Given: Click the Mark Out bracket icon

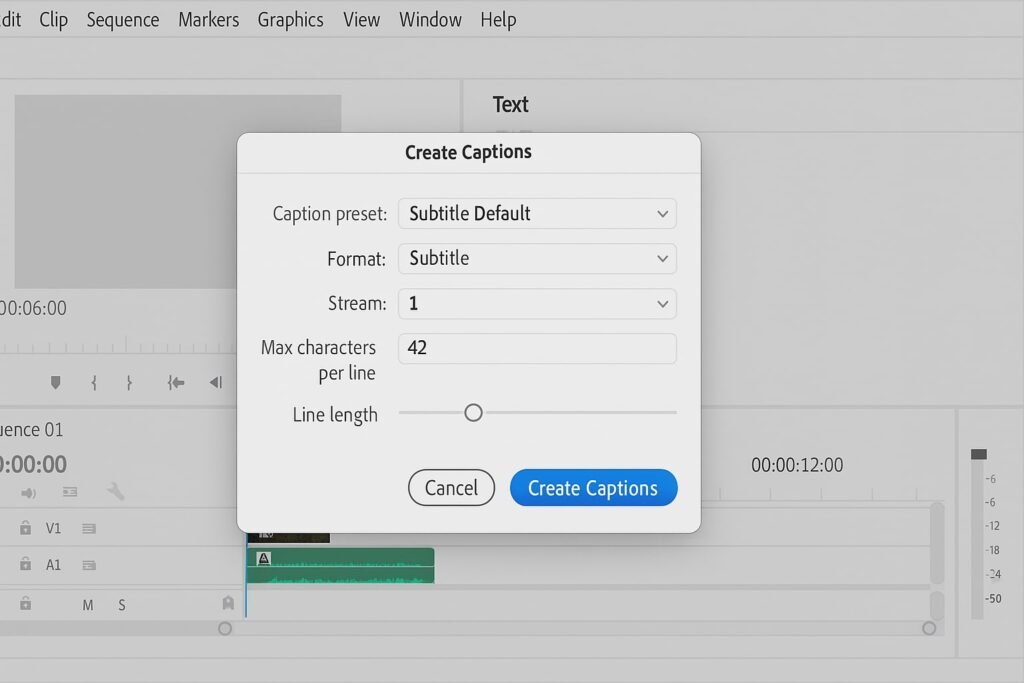Looking at the screenshot, I should tap(129, 382).
